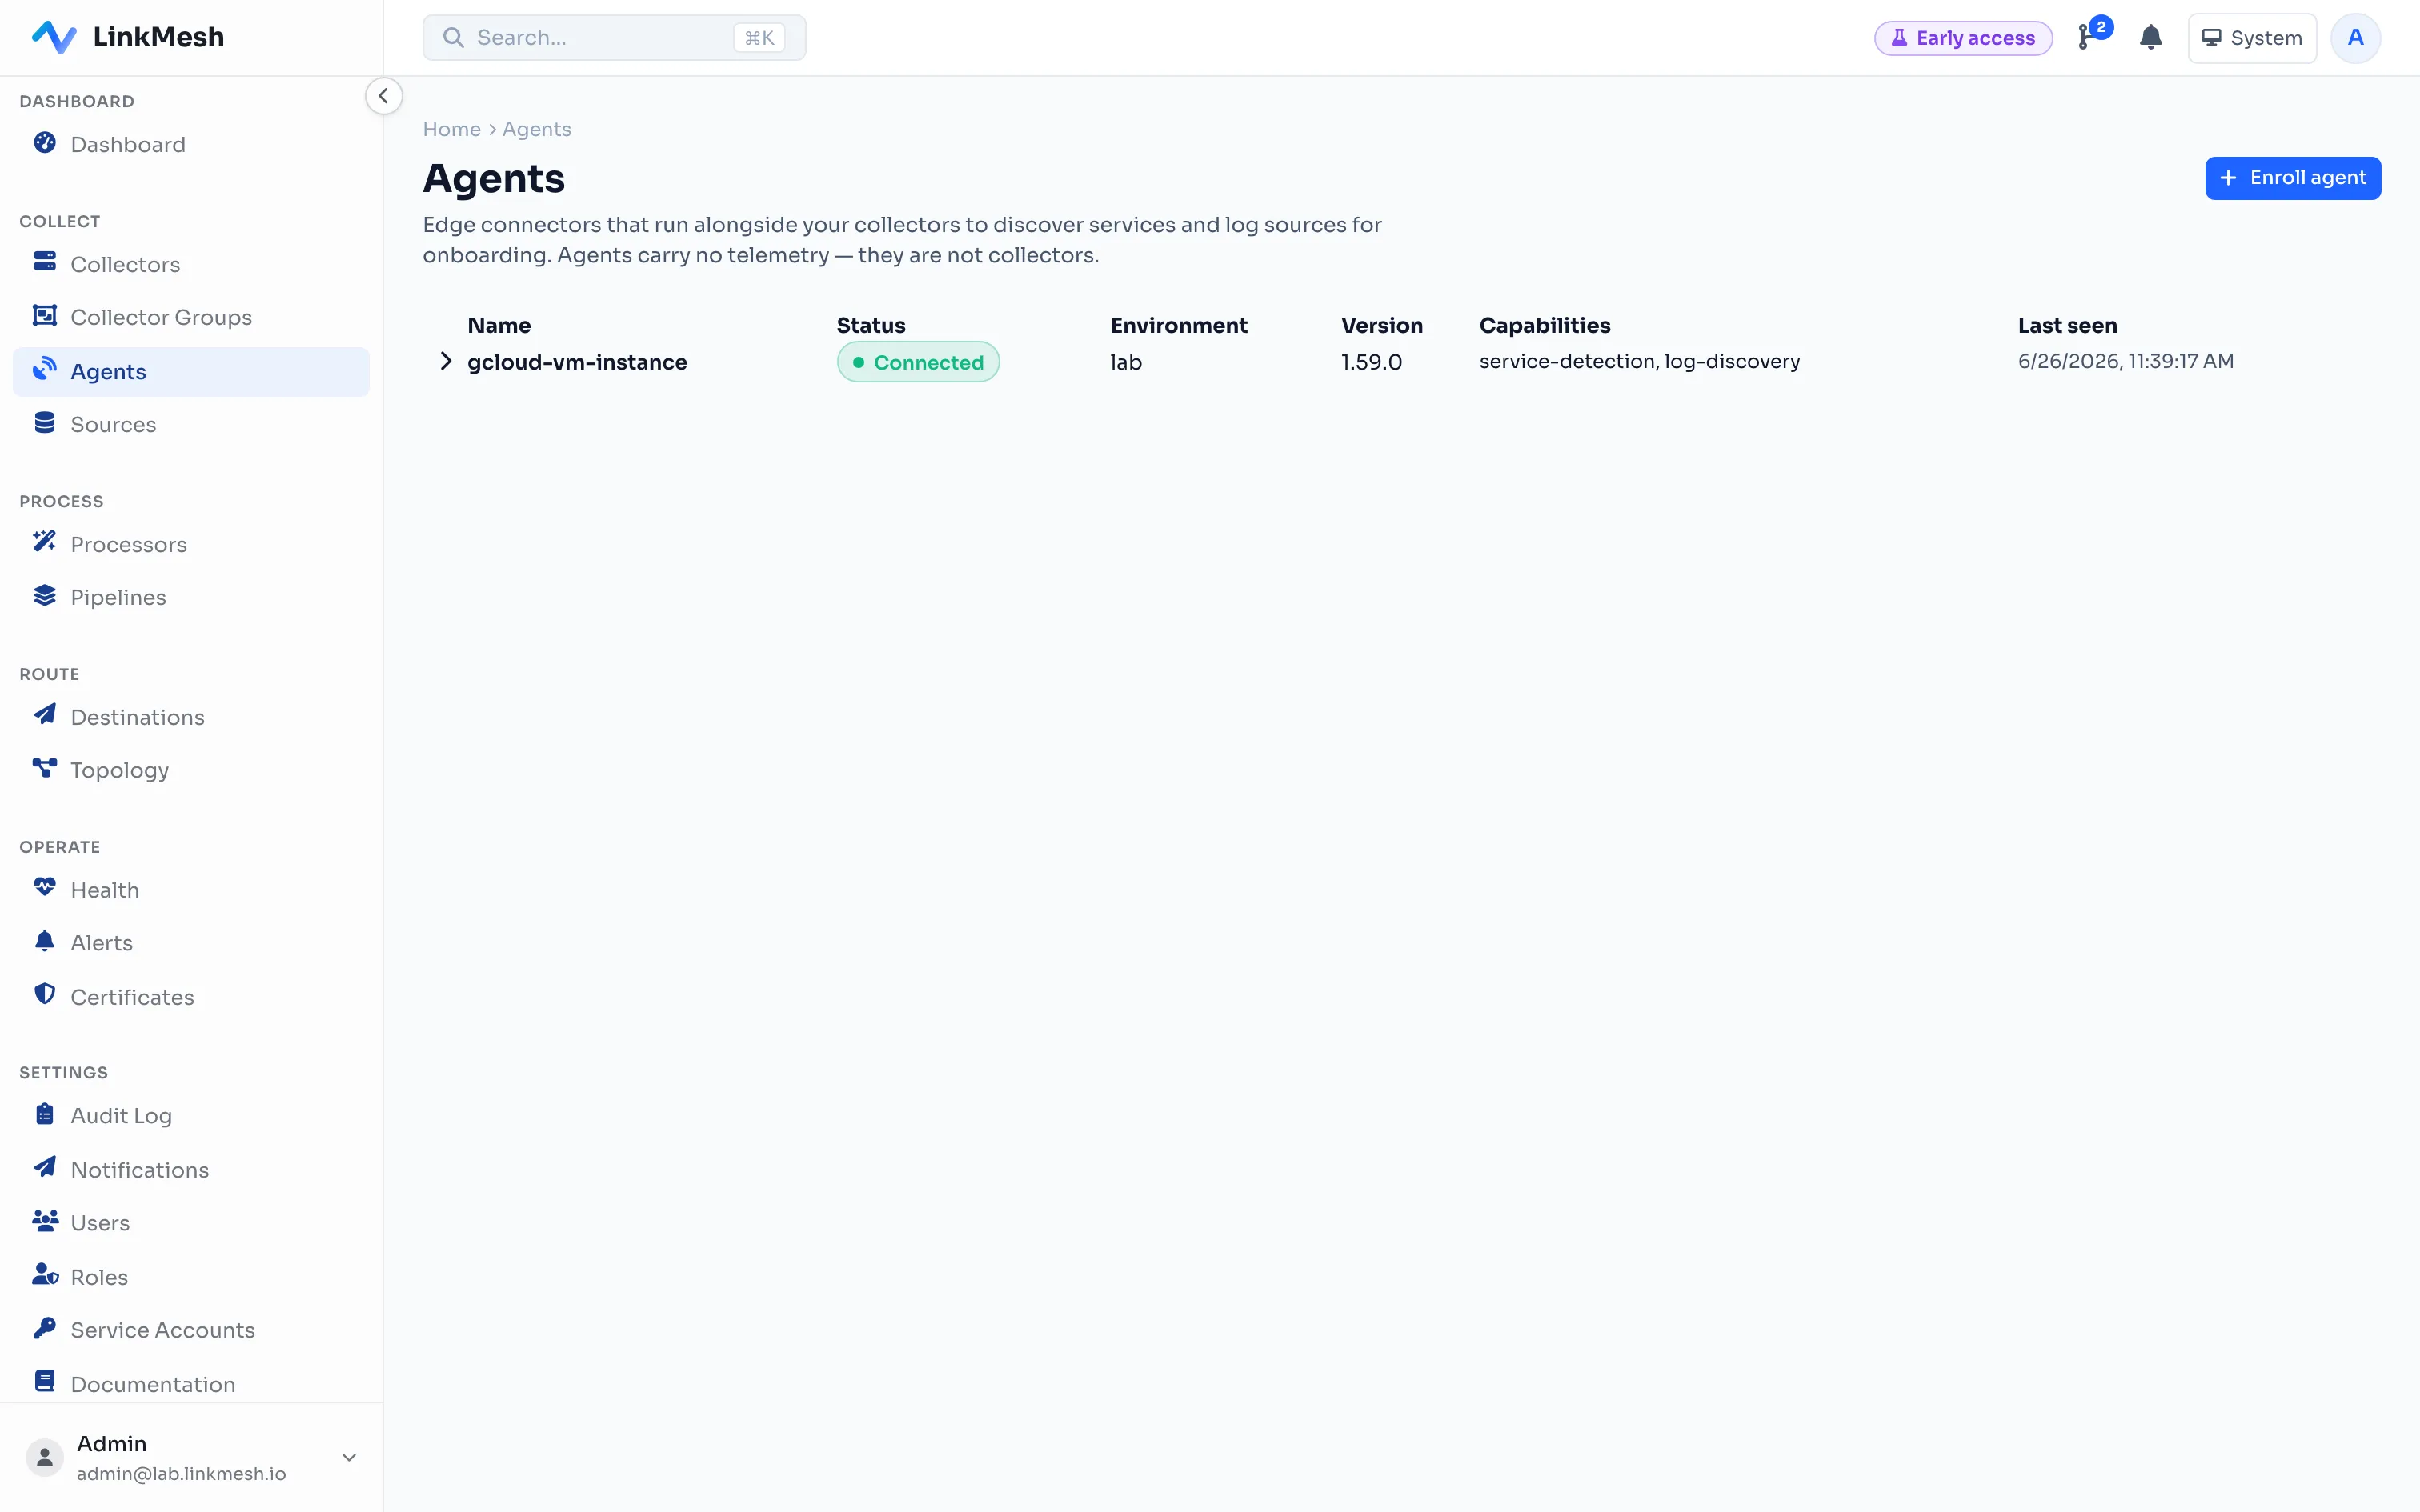Open the Documentation link
This screenshot has height=1512, width=2420.
coord(191,1384)
